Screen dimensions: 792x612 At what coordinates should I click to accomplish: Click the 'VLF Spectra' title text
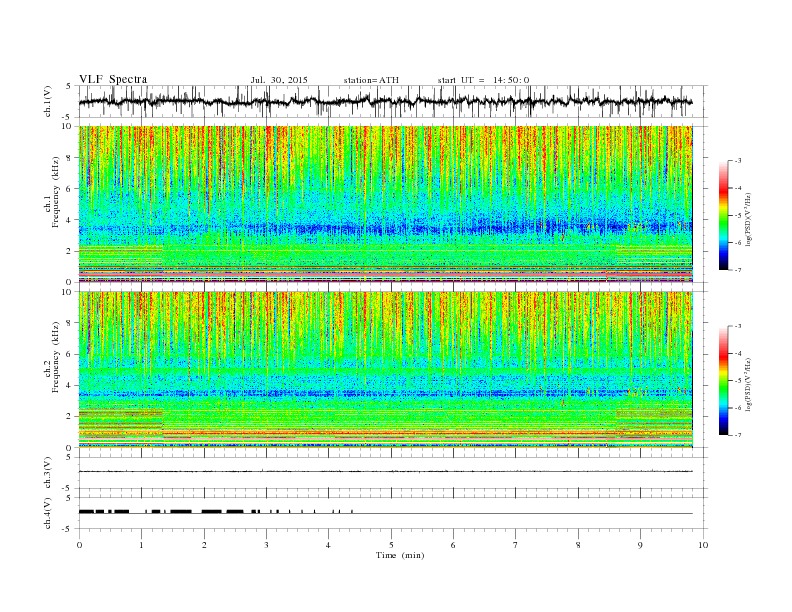(113, 79)
